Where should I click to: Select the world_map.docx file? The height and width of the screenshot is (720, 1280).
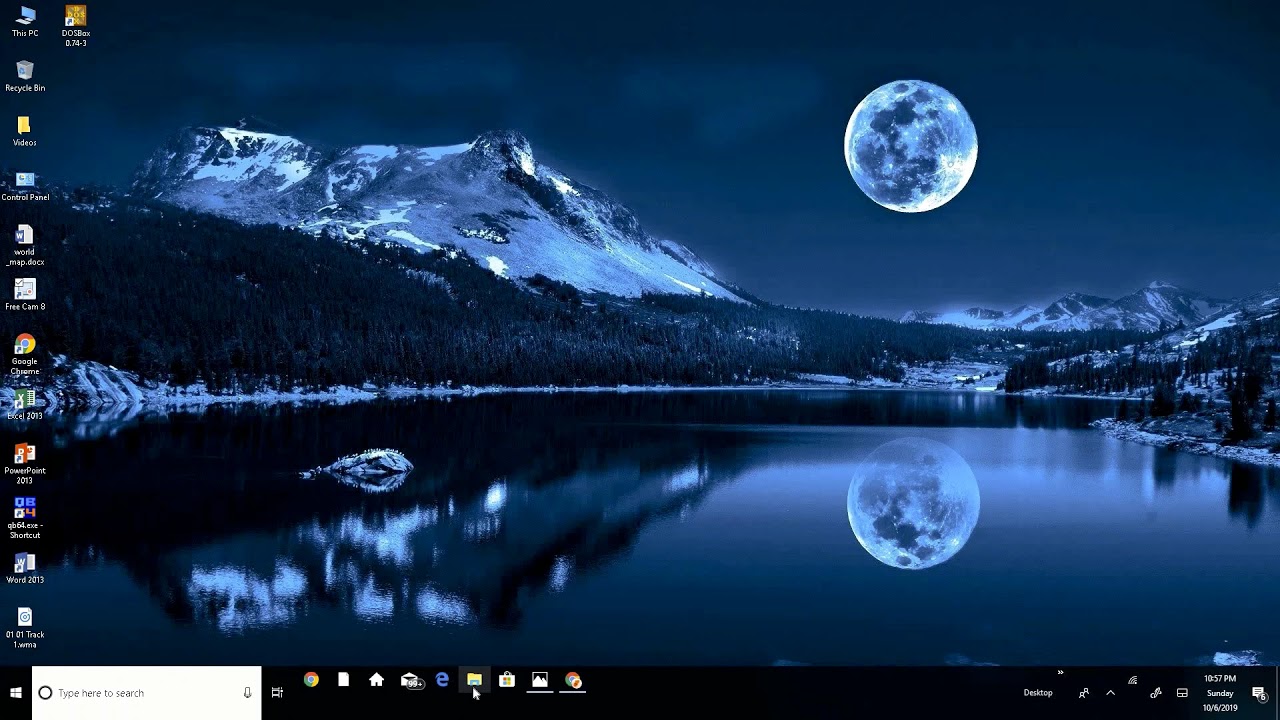tap(25, 245)
